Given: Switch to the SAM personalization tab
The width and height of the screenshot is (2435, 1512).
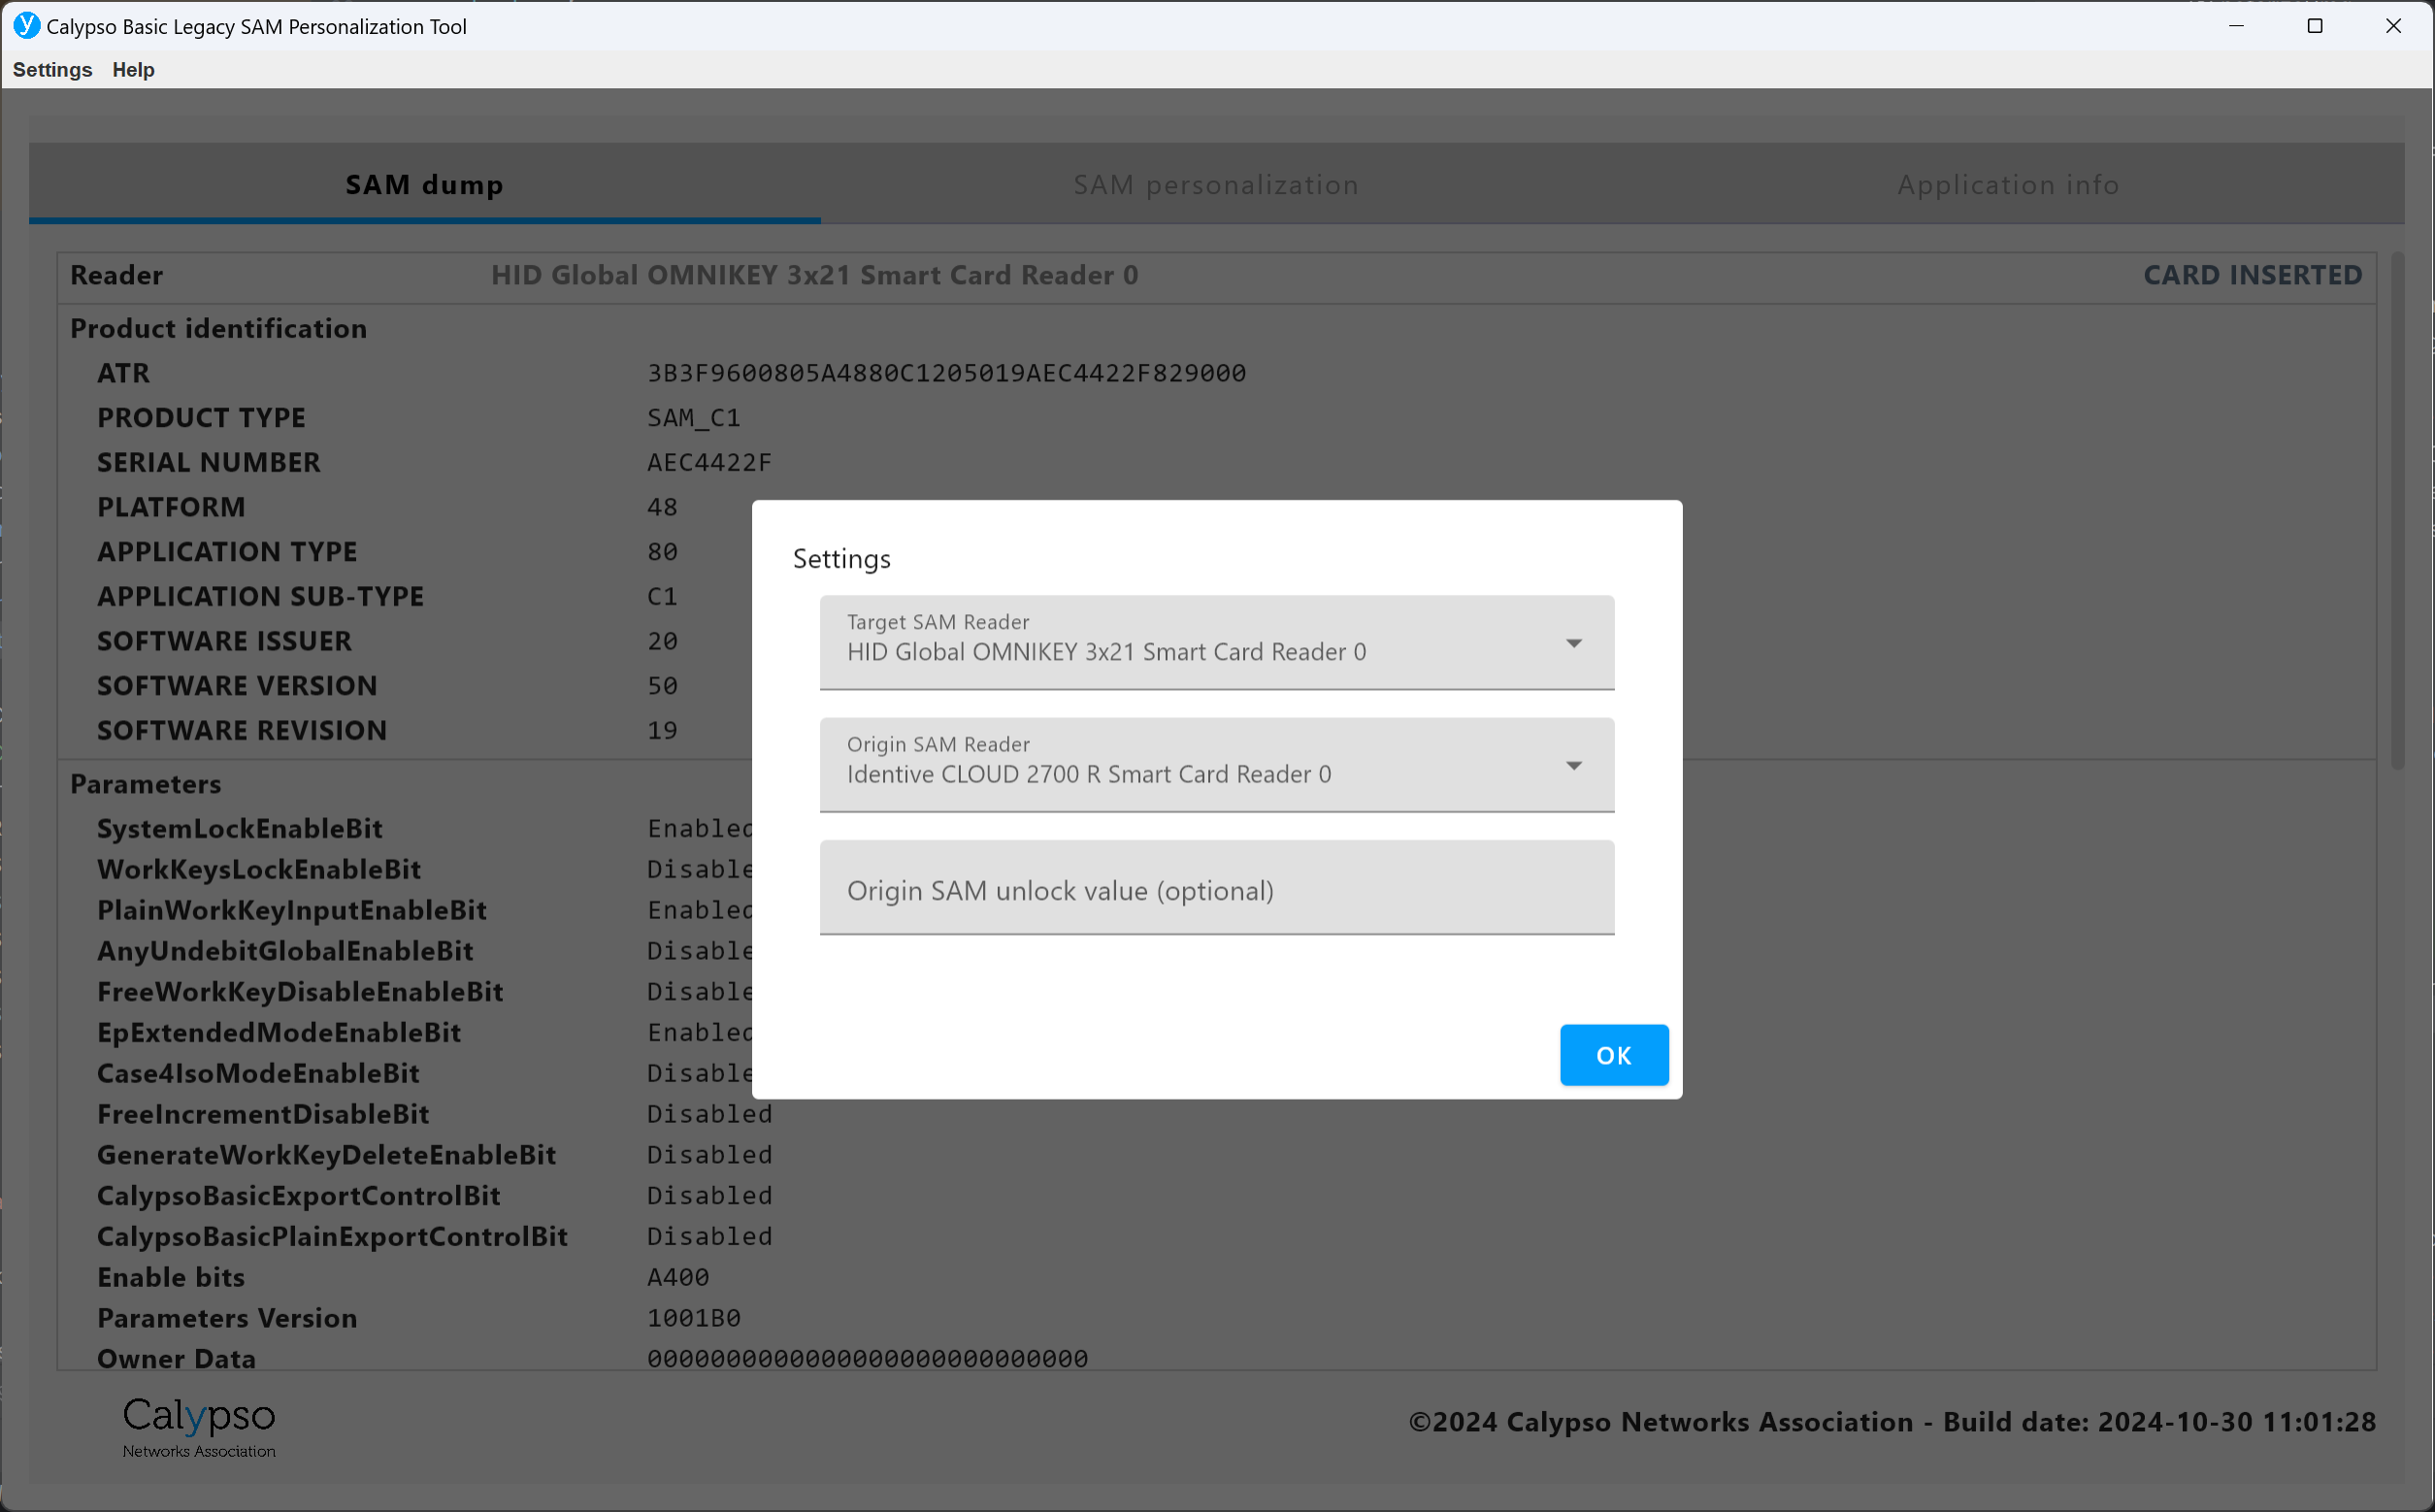Looking at the screenshot, I should click(x=1216, y=184).
